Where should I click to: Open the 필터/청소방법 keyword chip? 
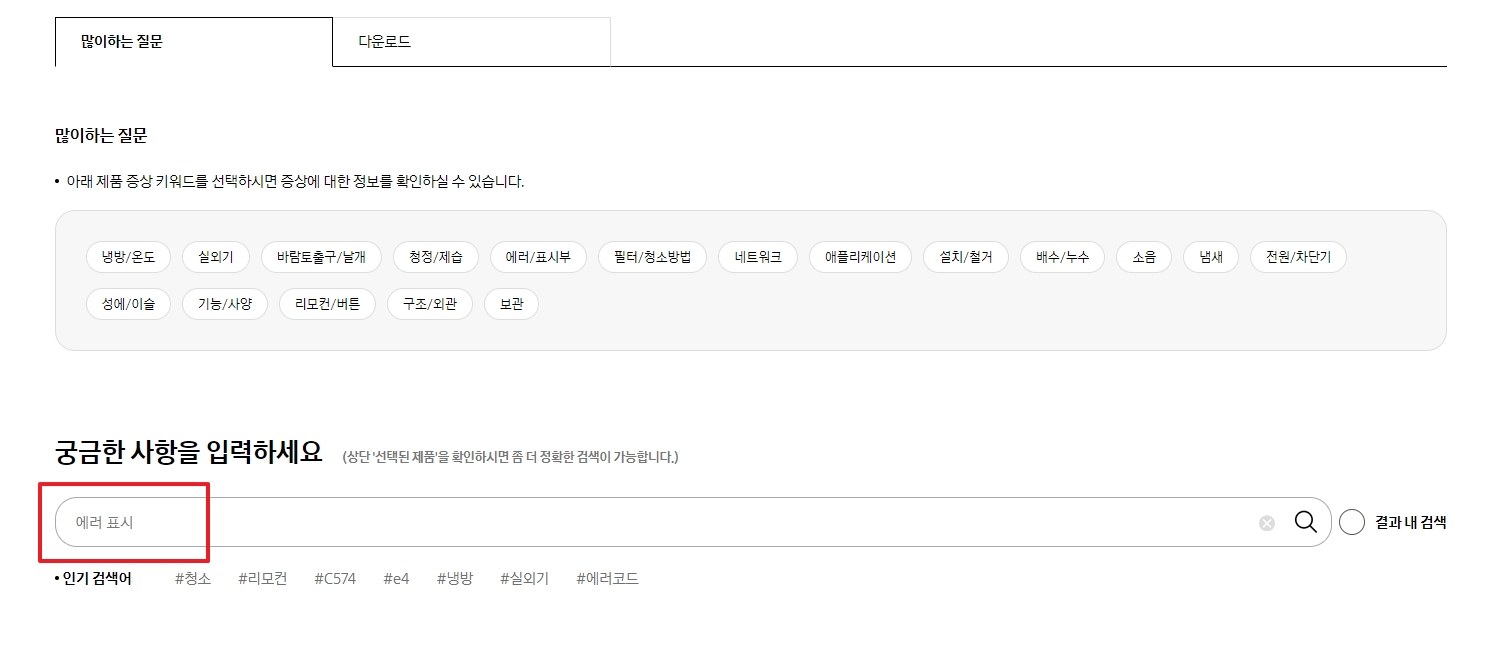point(651,256)
